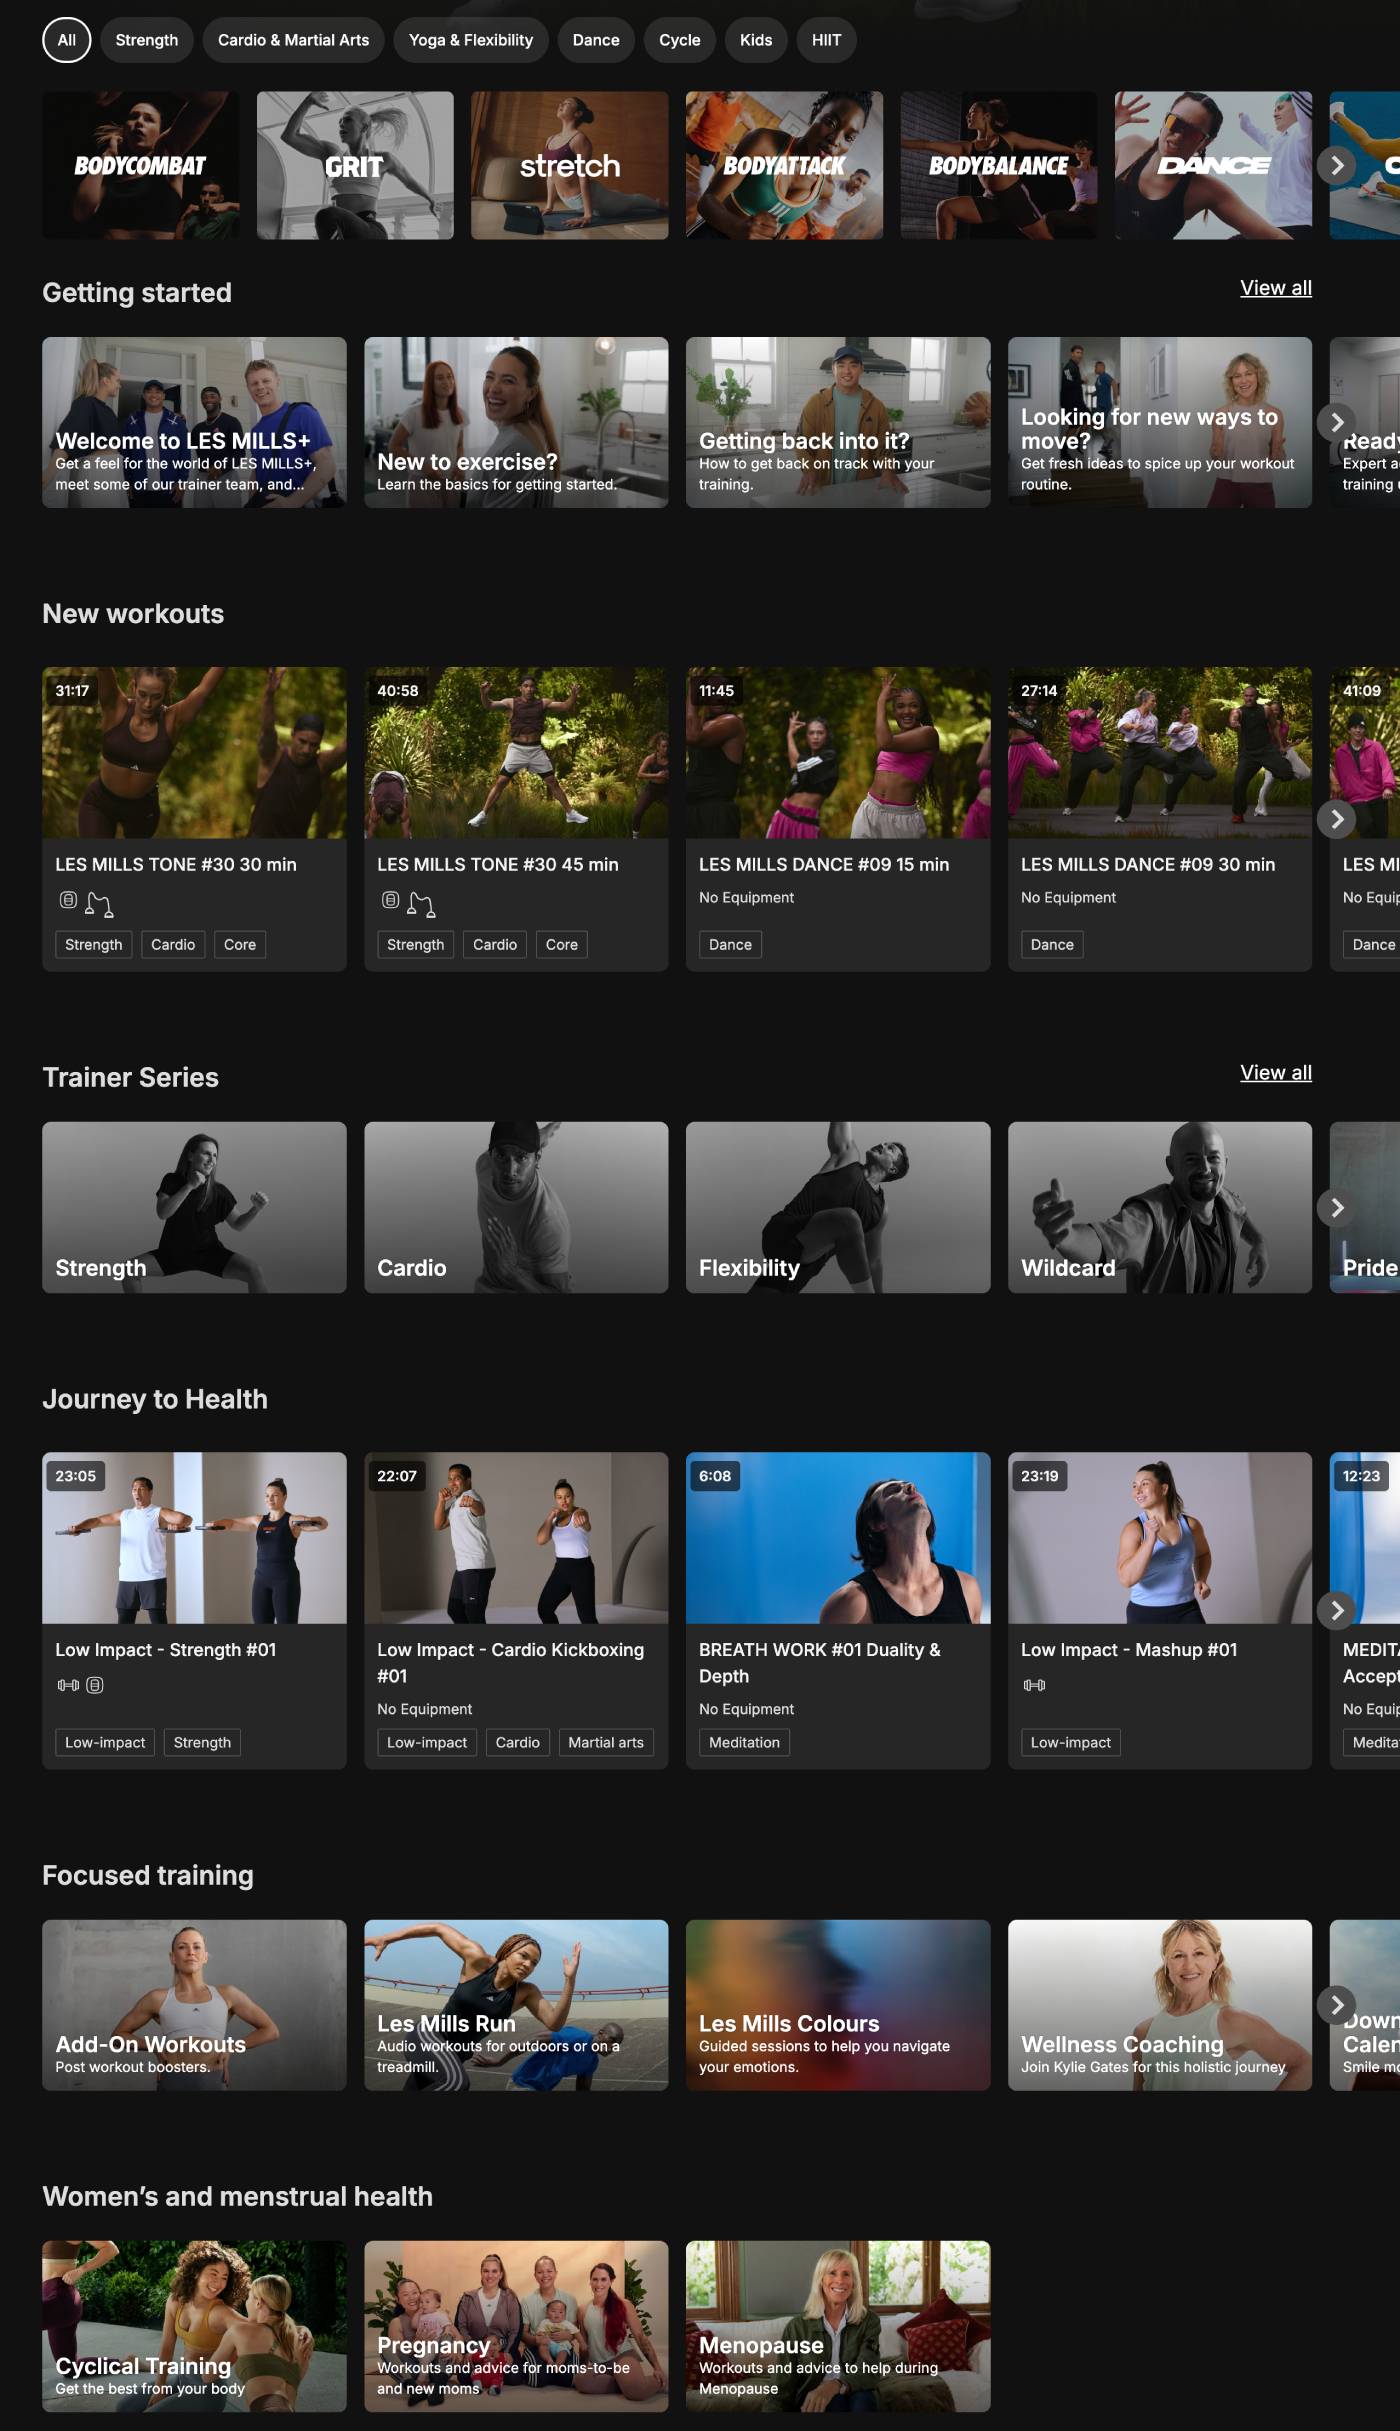Click Meditation tag on BREATH WORK #01
1400x2431 pixels.
tap(745, 1742)
